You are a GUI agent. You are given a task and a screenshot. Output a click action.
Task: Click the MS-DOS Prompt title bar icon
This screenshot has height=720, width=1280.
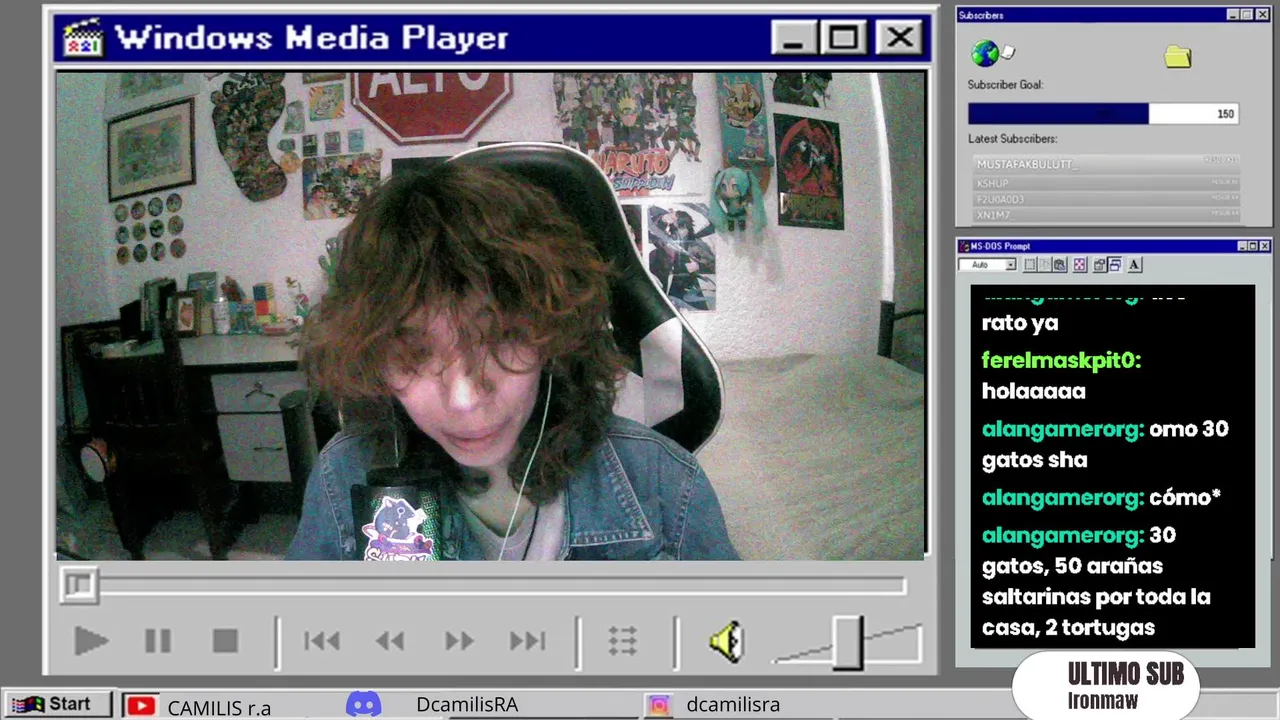click(964, 246)
